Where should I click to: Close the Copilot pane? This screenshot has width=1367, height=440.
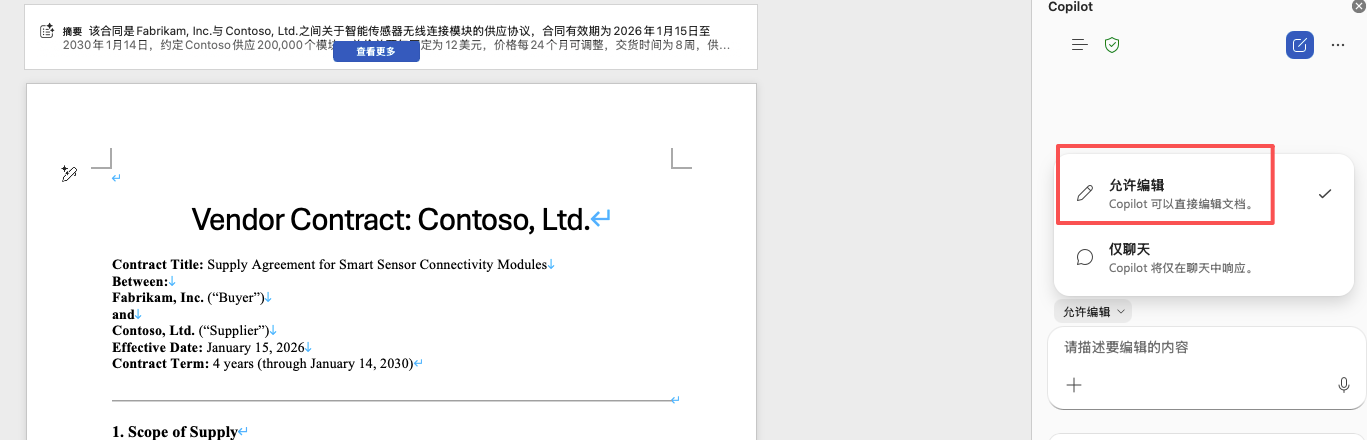click(x=1358, y=7)
